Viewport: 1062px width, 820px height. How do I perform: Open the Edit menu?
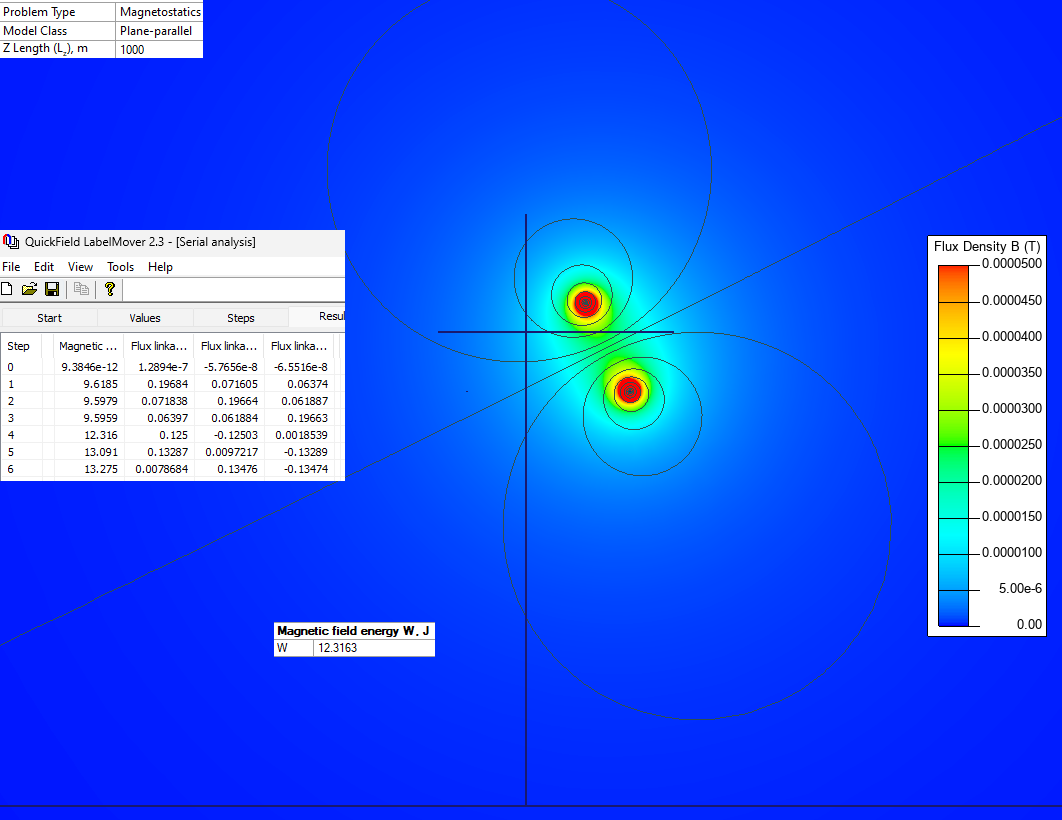pyautogui.click(x=44, y=267)
